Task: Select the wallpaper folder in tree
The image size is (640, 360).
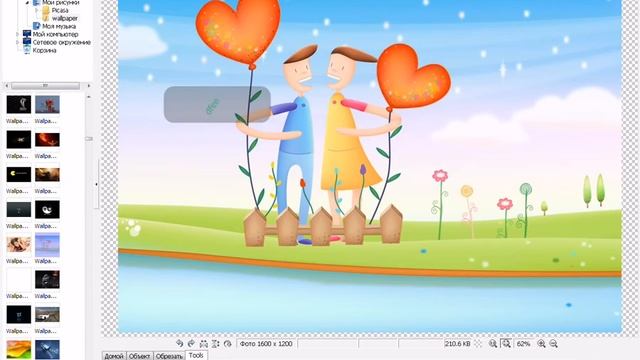Action: click(x=65, y=18)
